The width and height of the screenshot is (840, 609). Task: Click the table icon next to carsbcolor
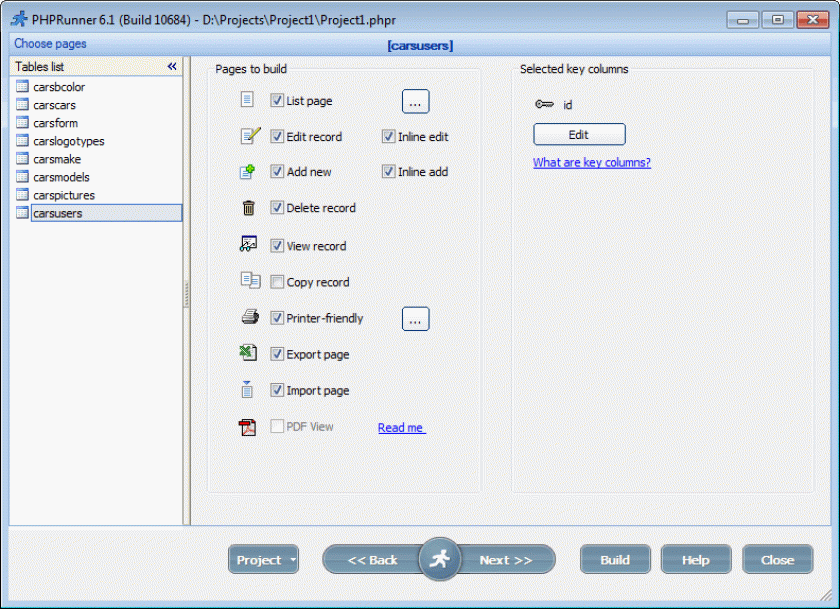tap(22, 86)
